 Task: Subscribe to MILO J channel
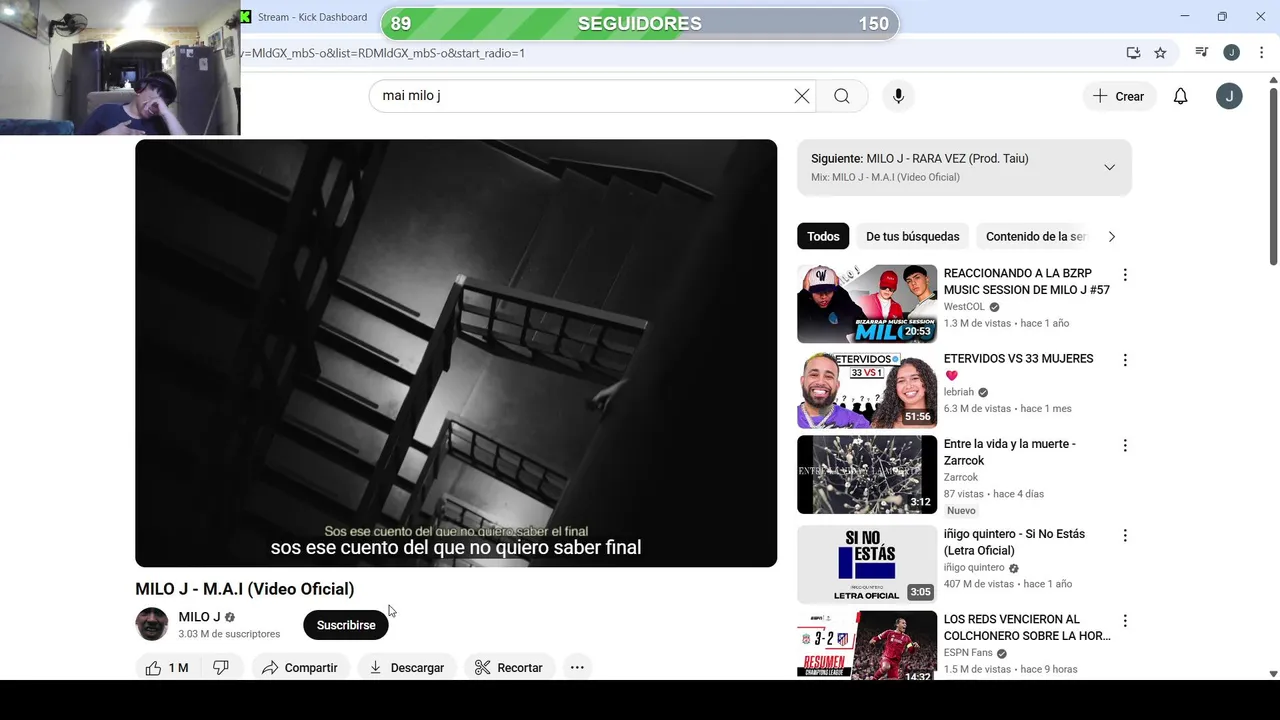(346, 625)
